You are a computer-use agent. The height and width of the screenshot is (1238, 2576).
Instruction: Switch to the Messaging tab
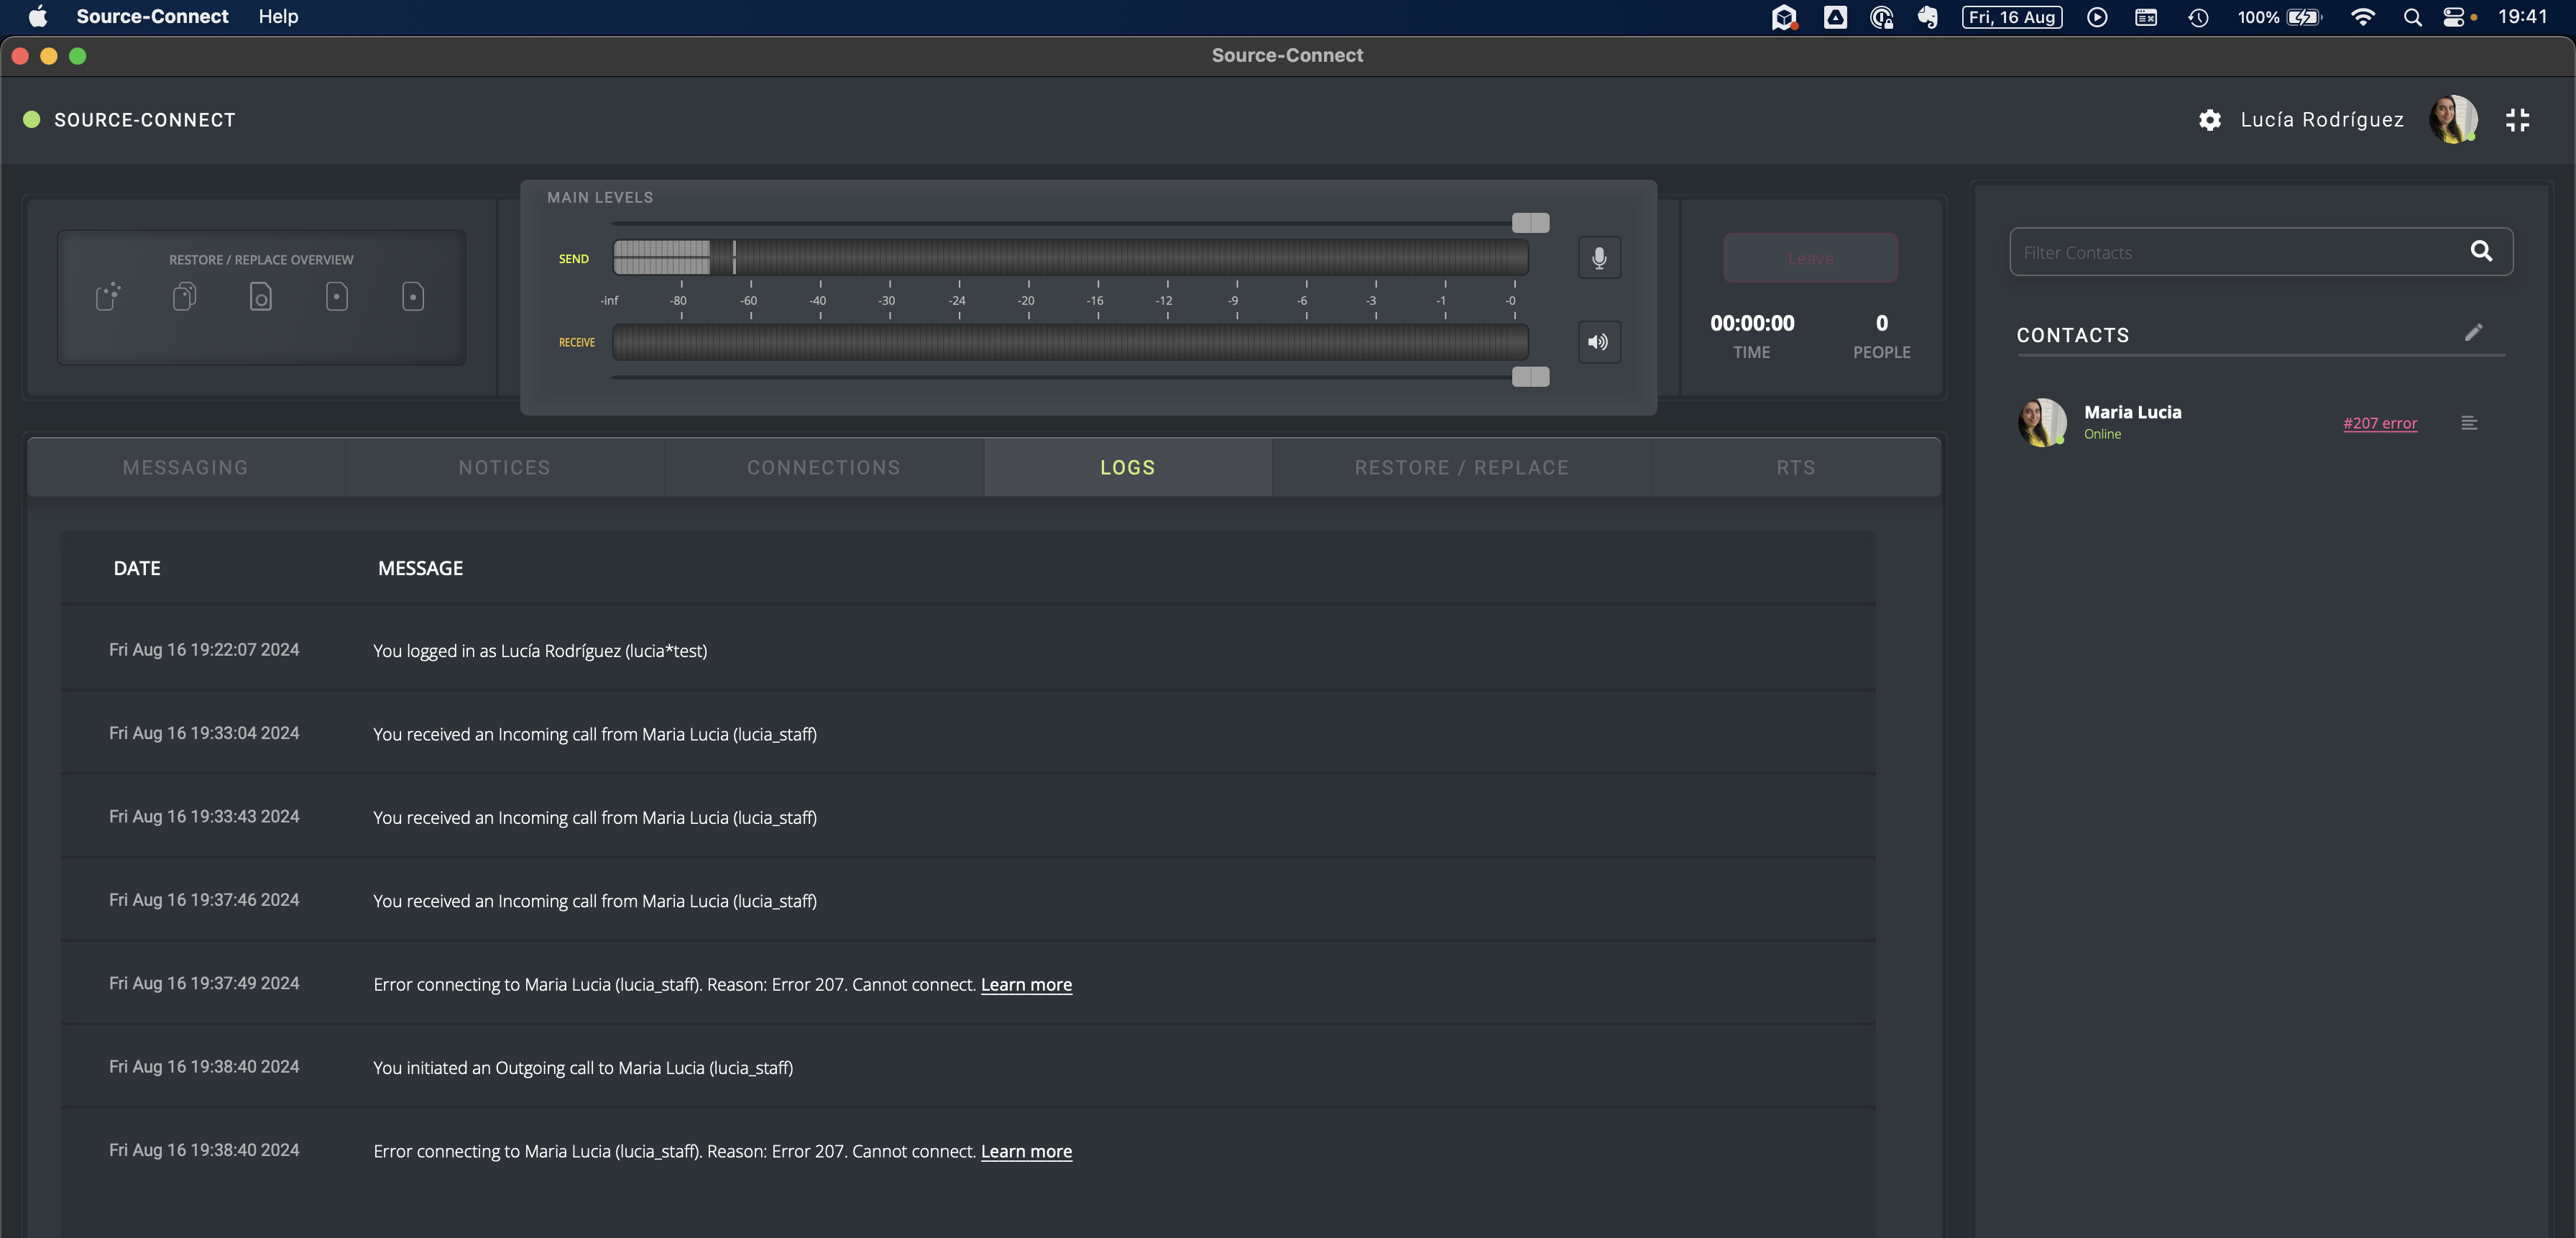[x=185, y=467]
